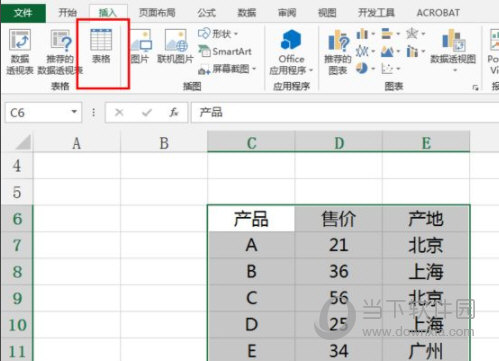Insert a line chart icon
This screenshot has width=499, height=361.
click(x=362, y=51)
